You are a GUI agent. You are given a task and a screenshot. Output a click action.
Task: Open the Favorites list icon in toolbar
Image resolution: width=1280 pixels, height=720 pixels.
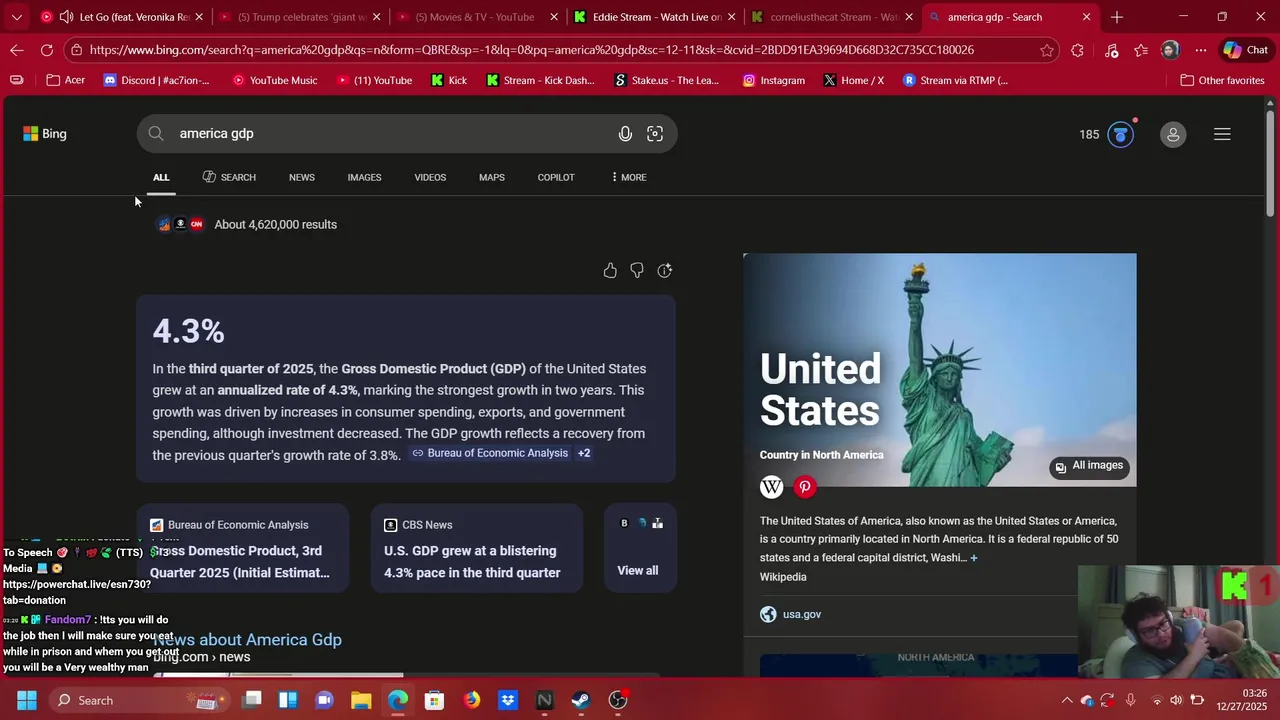pos(1141,50)
